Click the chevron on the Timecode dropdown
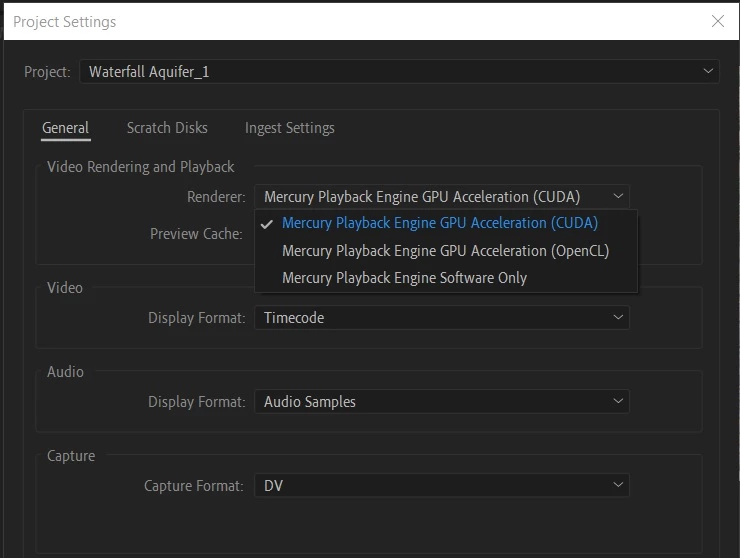The image size is (740, 558). (x=618, y=317)
